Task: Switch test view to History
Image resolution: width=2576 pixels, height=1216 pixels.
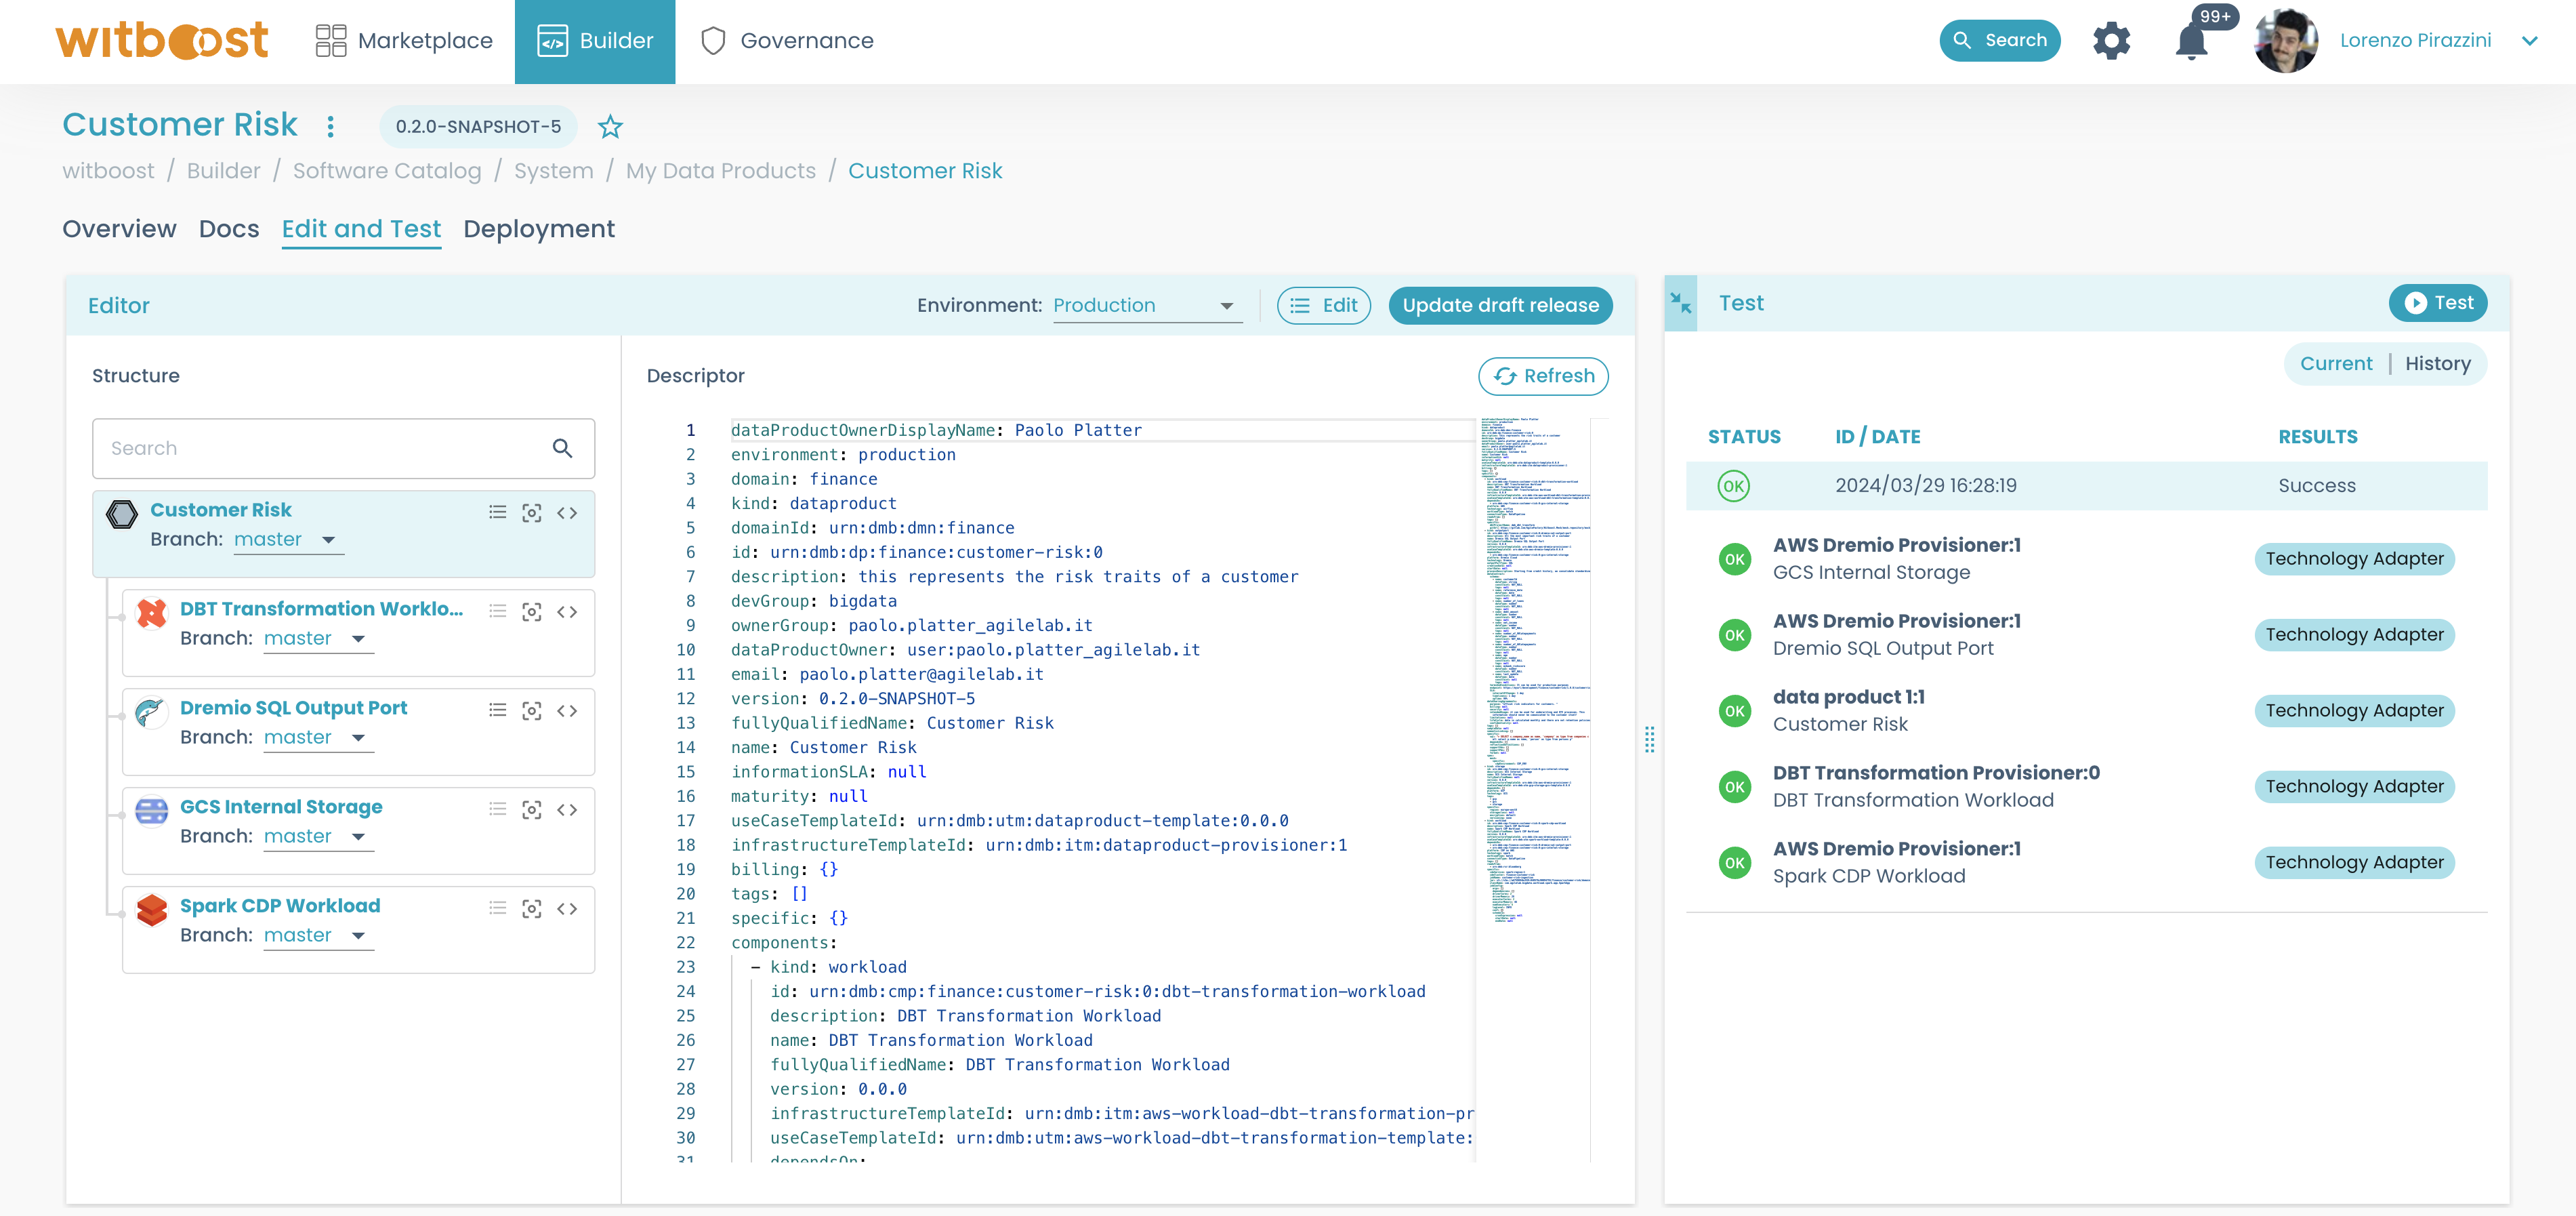Action: [2437, 364]
